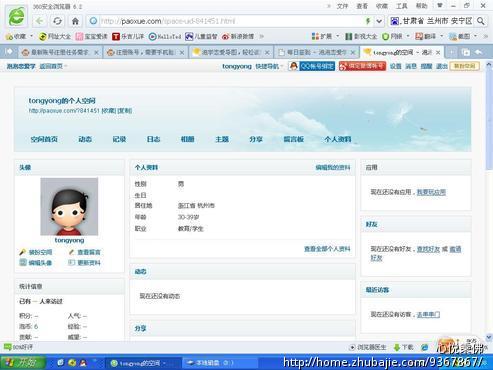Open the 扩展 extensions dropdown
Viewport: 493px width, 370px height.
(325, 36)
